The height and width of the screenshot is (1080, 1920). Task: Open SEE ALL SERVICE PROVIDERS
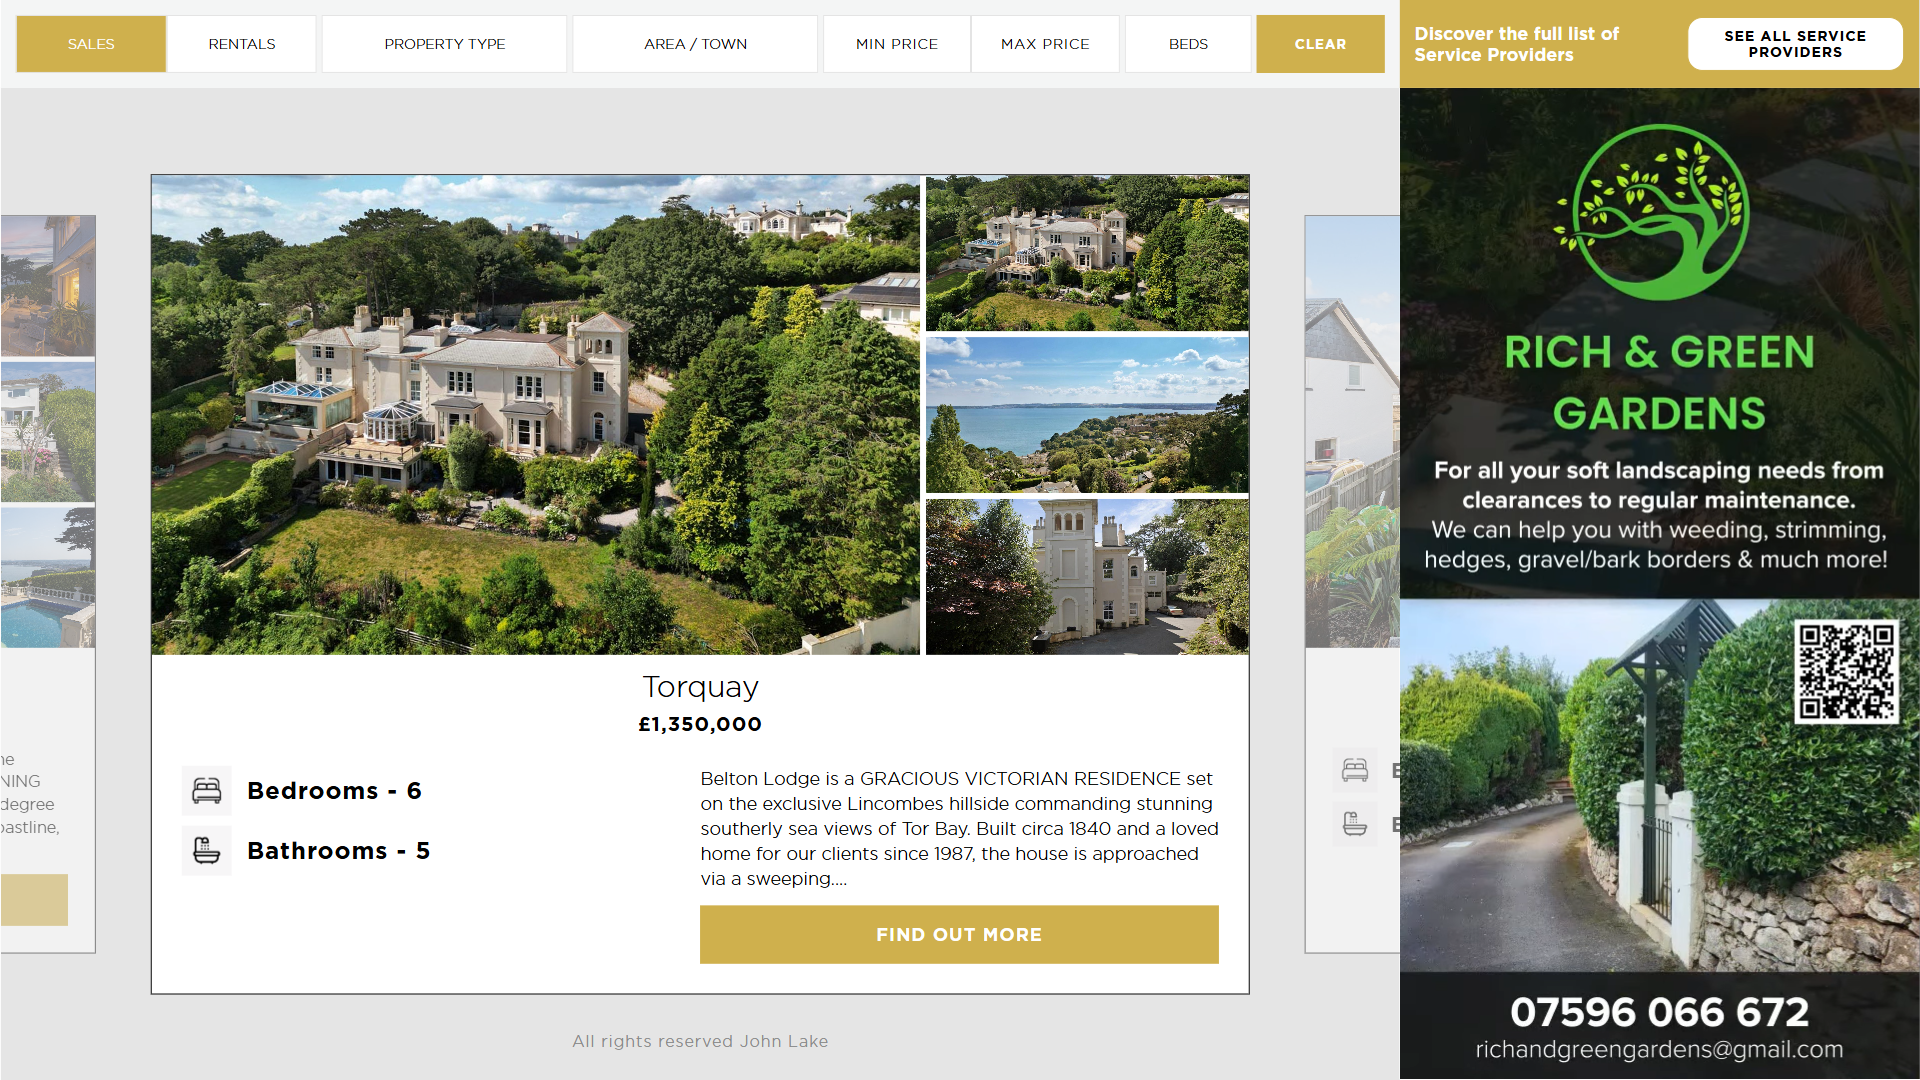[x=1795, y=44]
